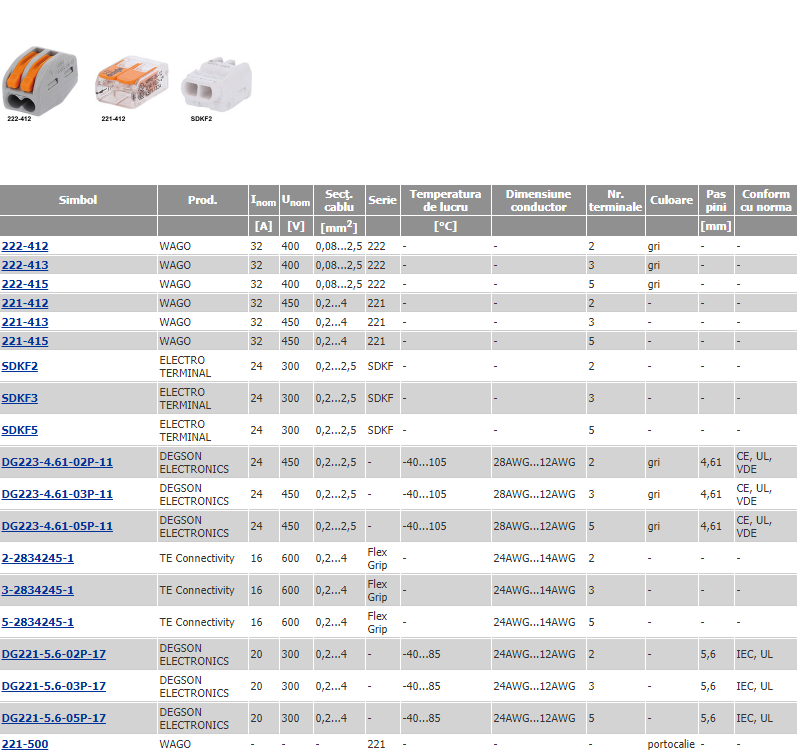Open product link DG223-4.61-03P-11
Viewport: 797px width, 752px height.
pyautogui.click(x=57, y=494)
